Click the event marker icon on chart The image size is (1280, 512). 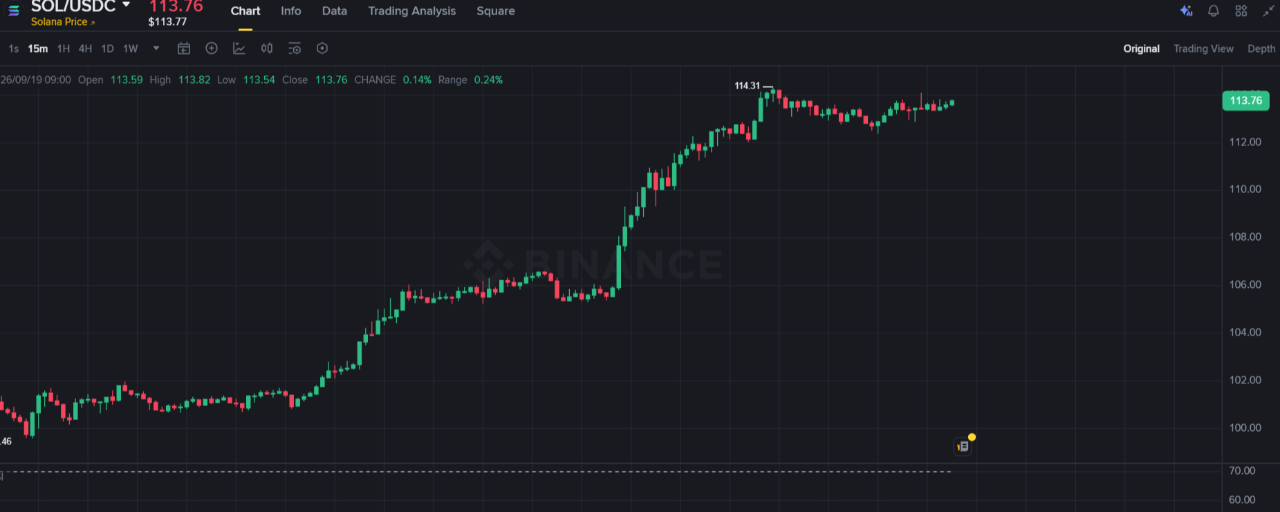(963, 445)
